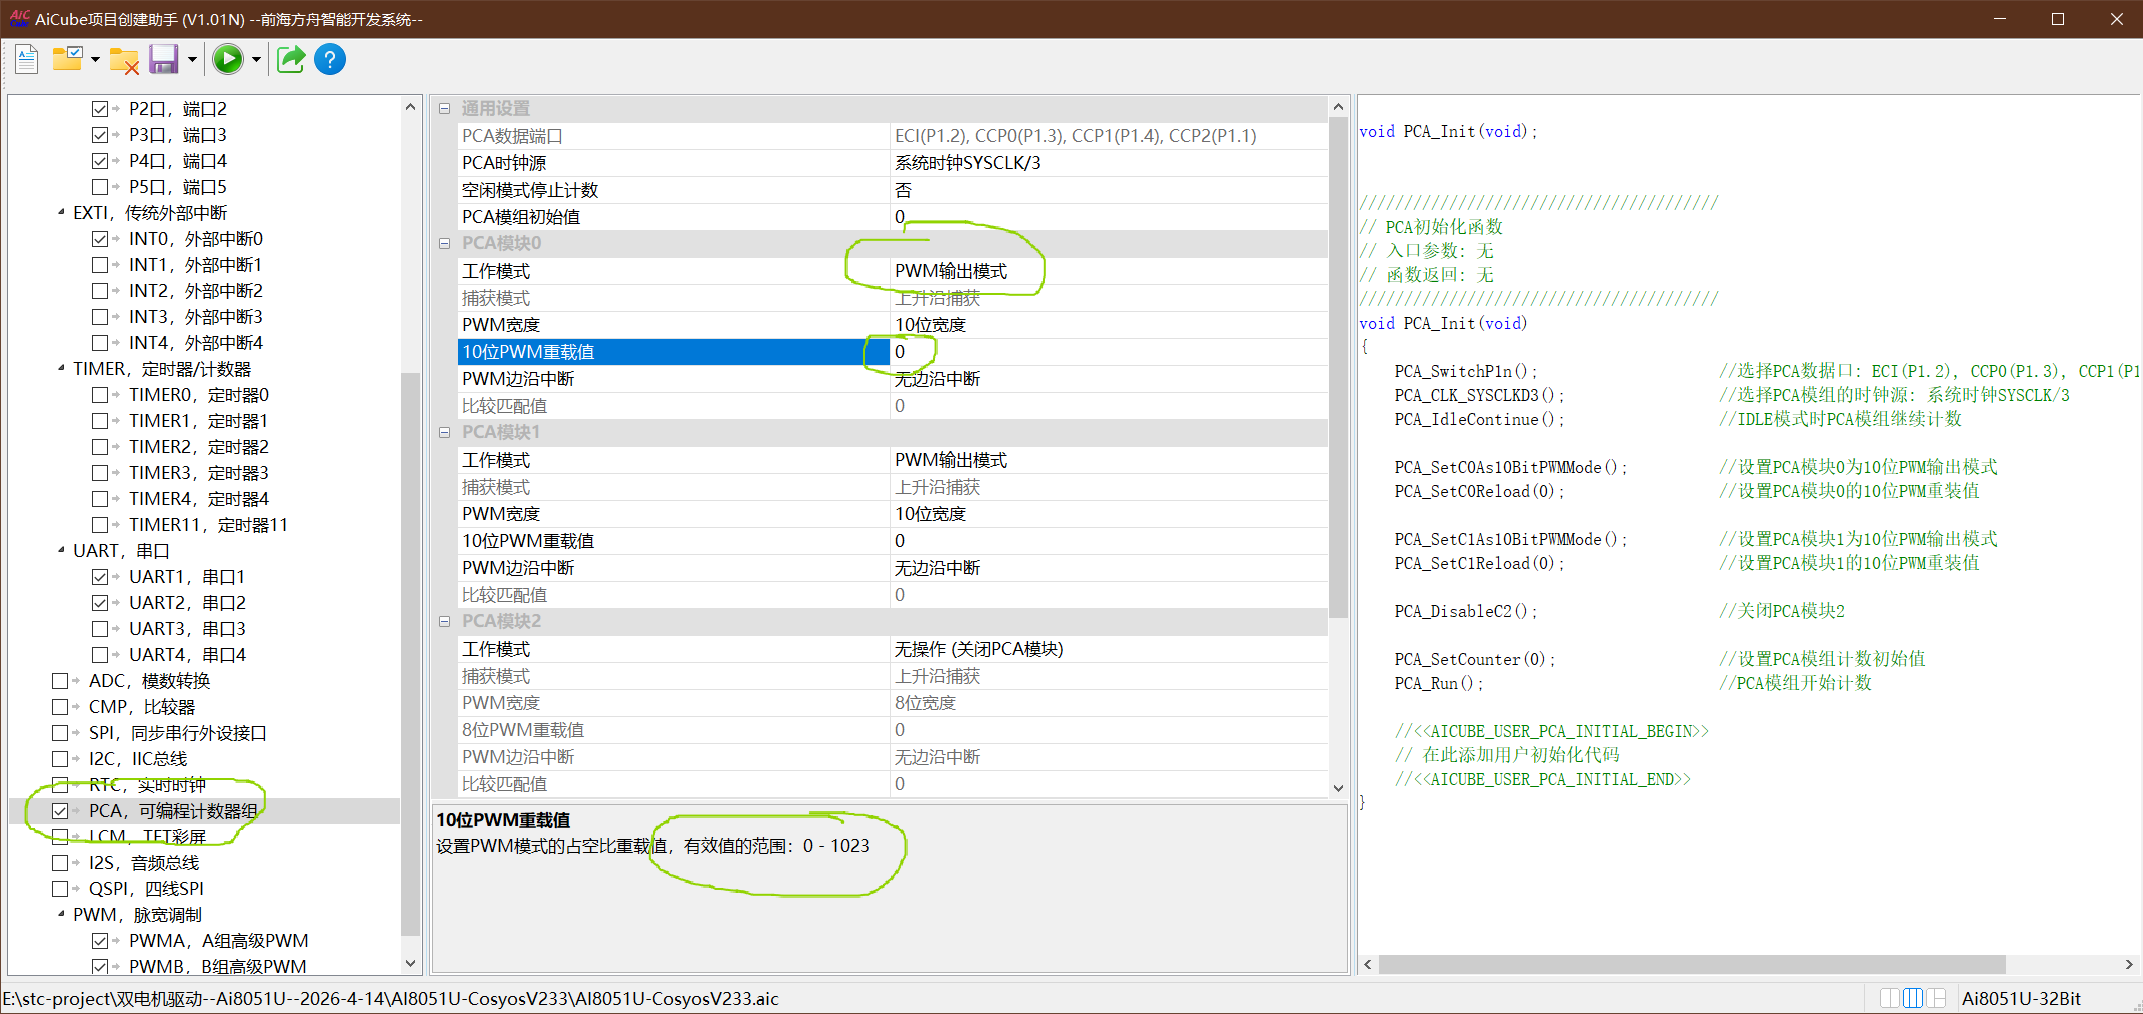Toggle P2口 端口2 checkbox

pyautogui.click(x=100, y=109)
